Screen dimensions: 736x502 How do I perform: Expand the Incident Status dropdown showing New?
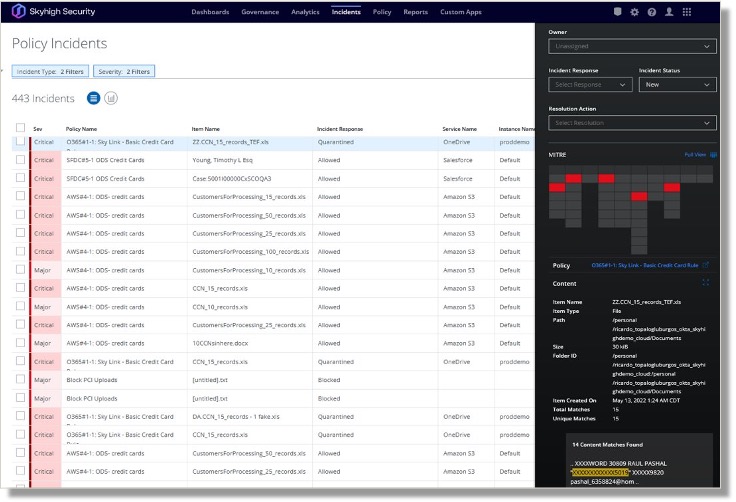[x=677, y=85]
